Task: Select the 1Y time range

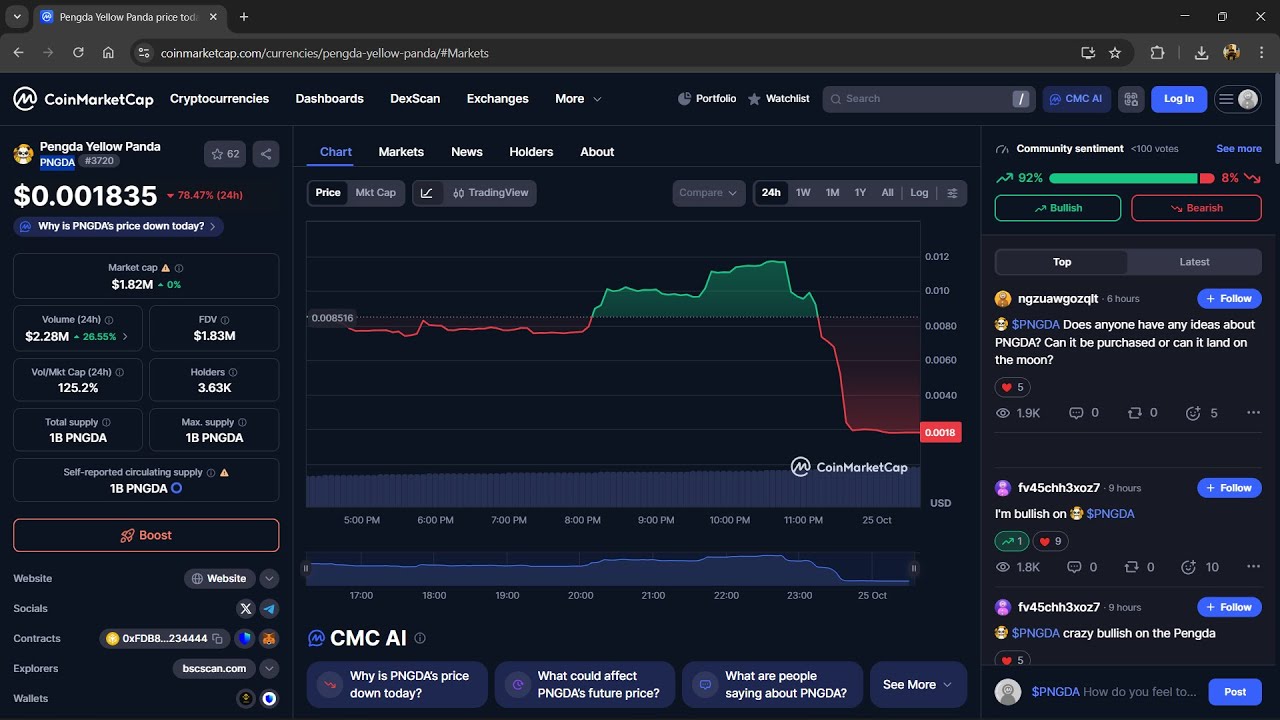Action: 860,193
